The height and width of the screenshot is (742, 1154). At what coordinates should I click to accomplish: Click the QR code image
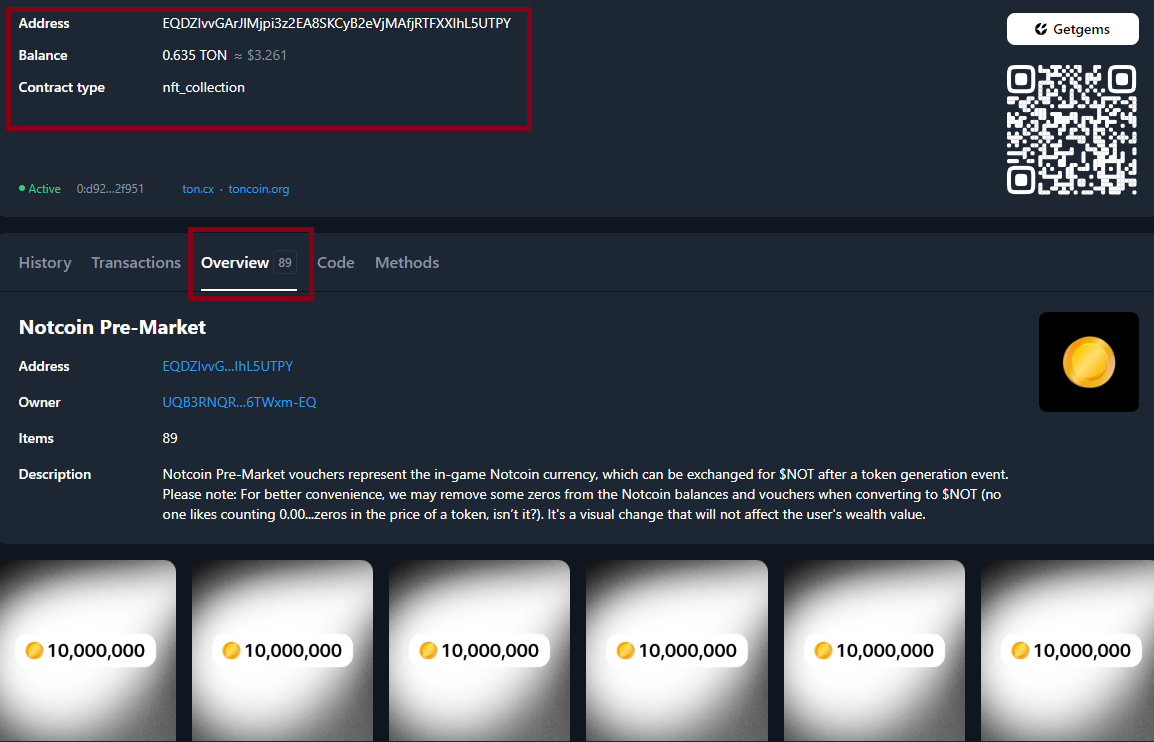coord(1072,130)
